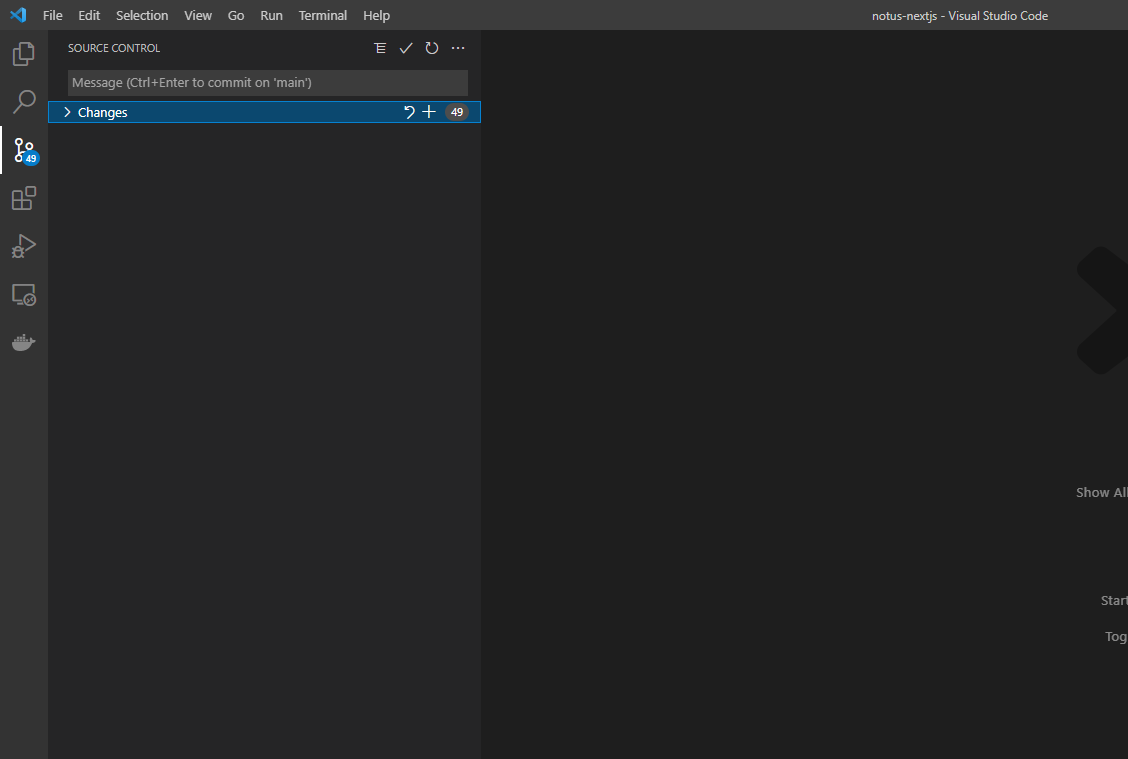Expand the Changes group chevron

(67, 112)
